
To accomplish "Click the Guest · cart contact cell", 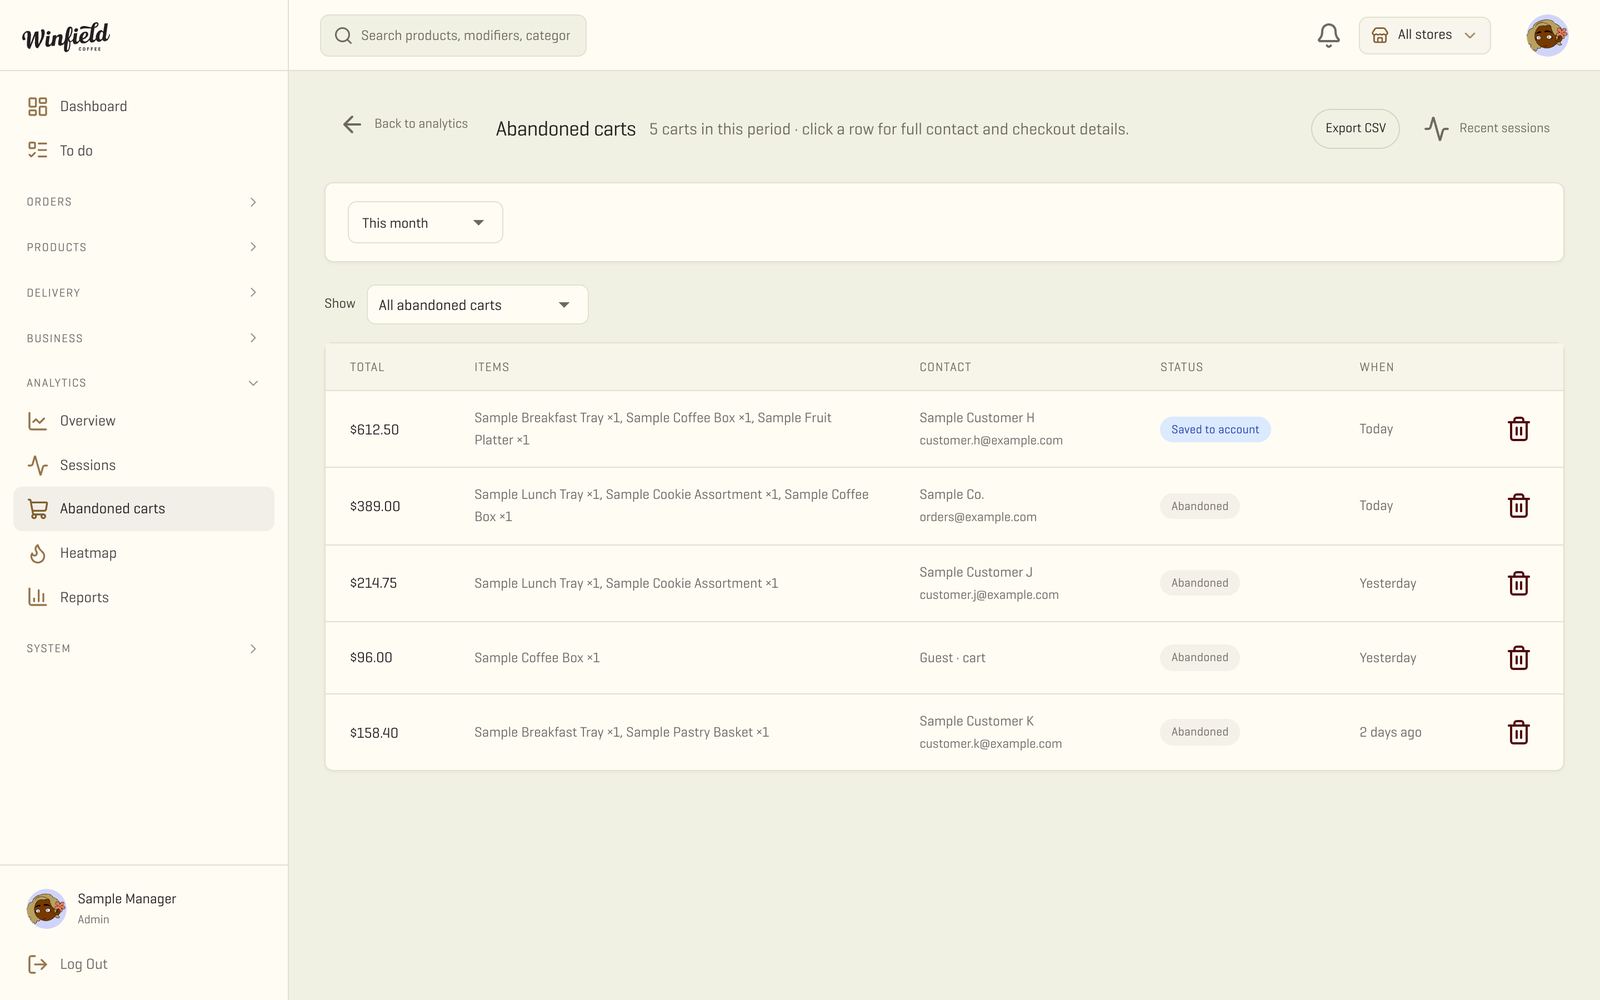I will tap(952, 658).
